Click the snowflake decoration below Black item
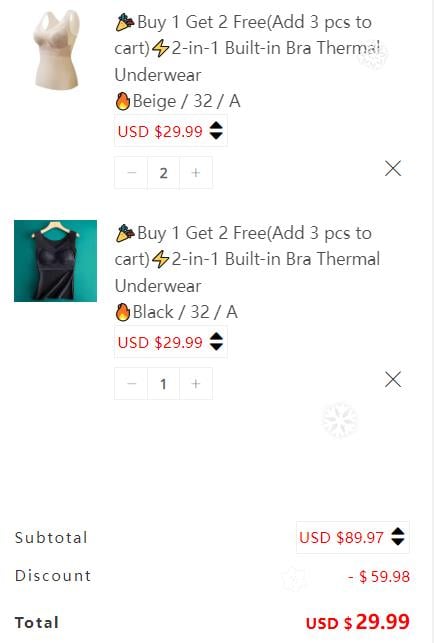 (340, 420)
